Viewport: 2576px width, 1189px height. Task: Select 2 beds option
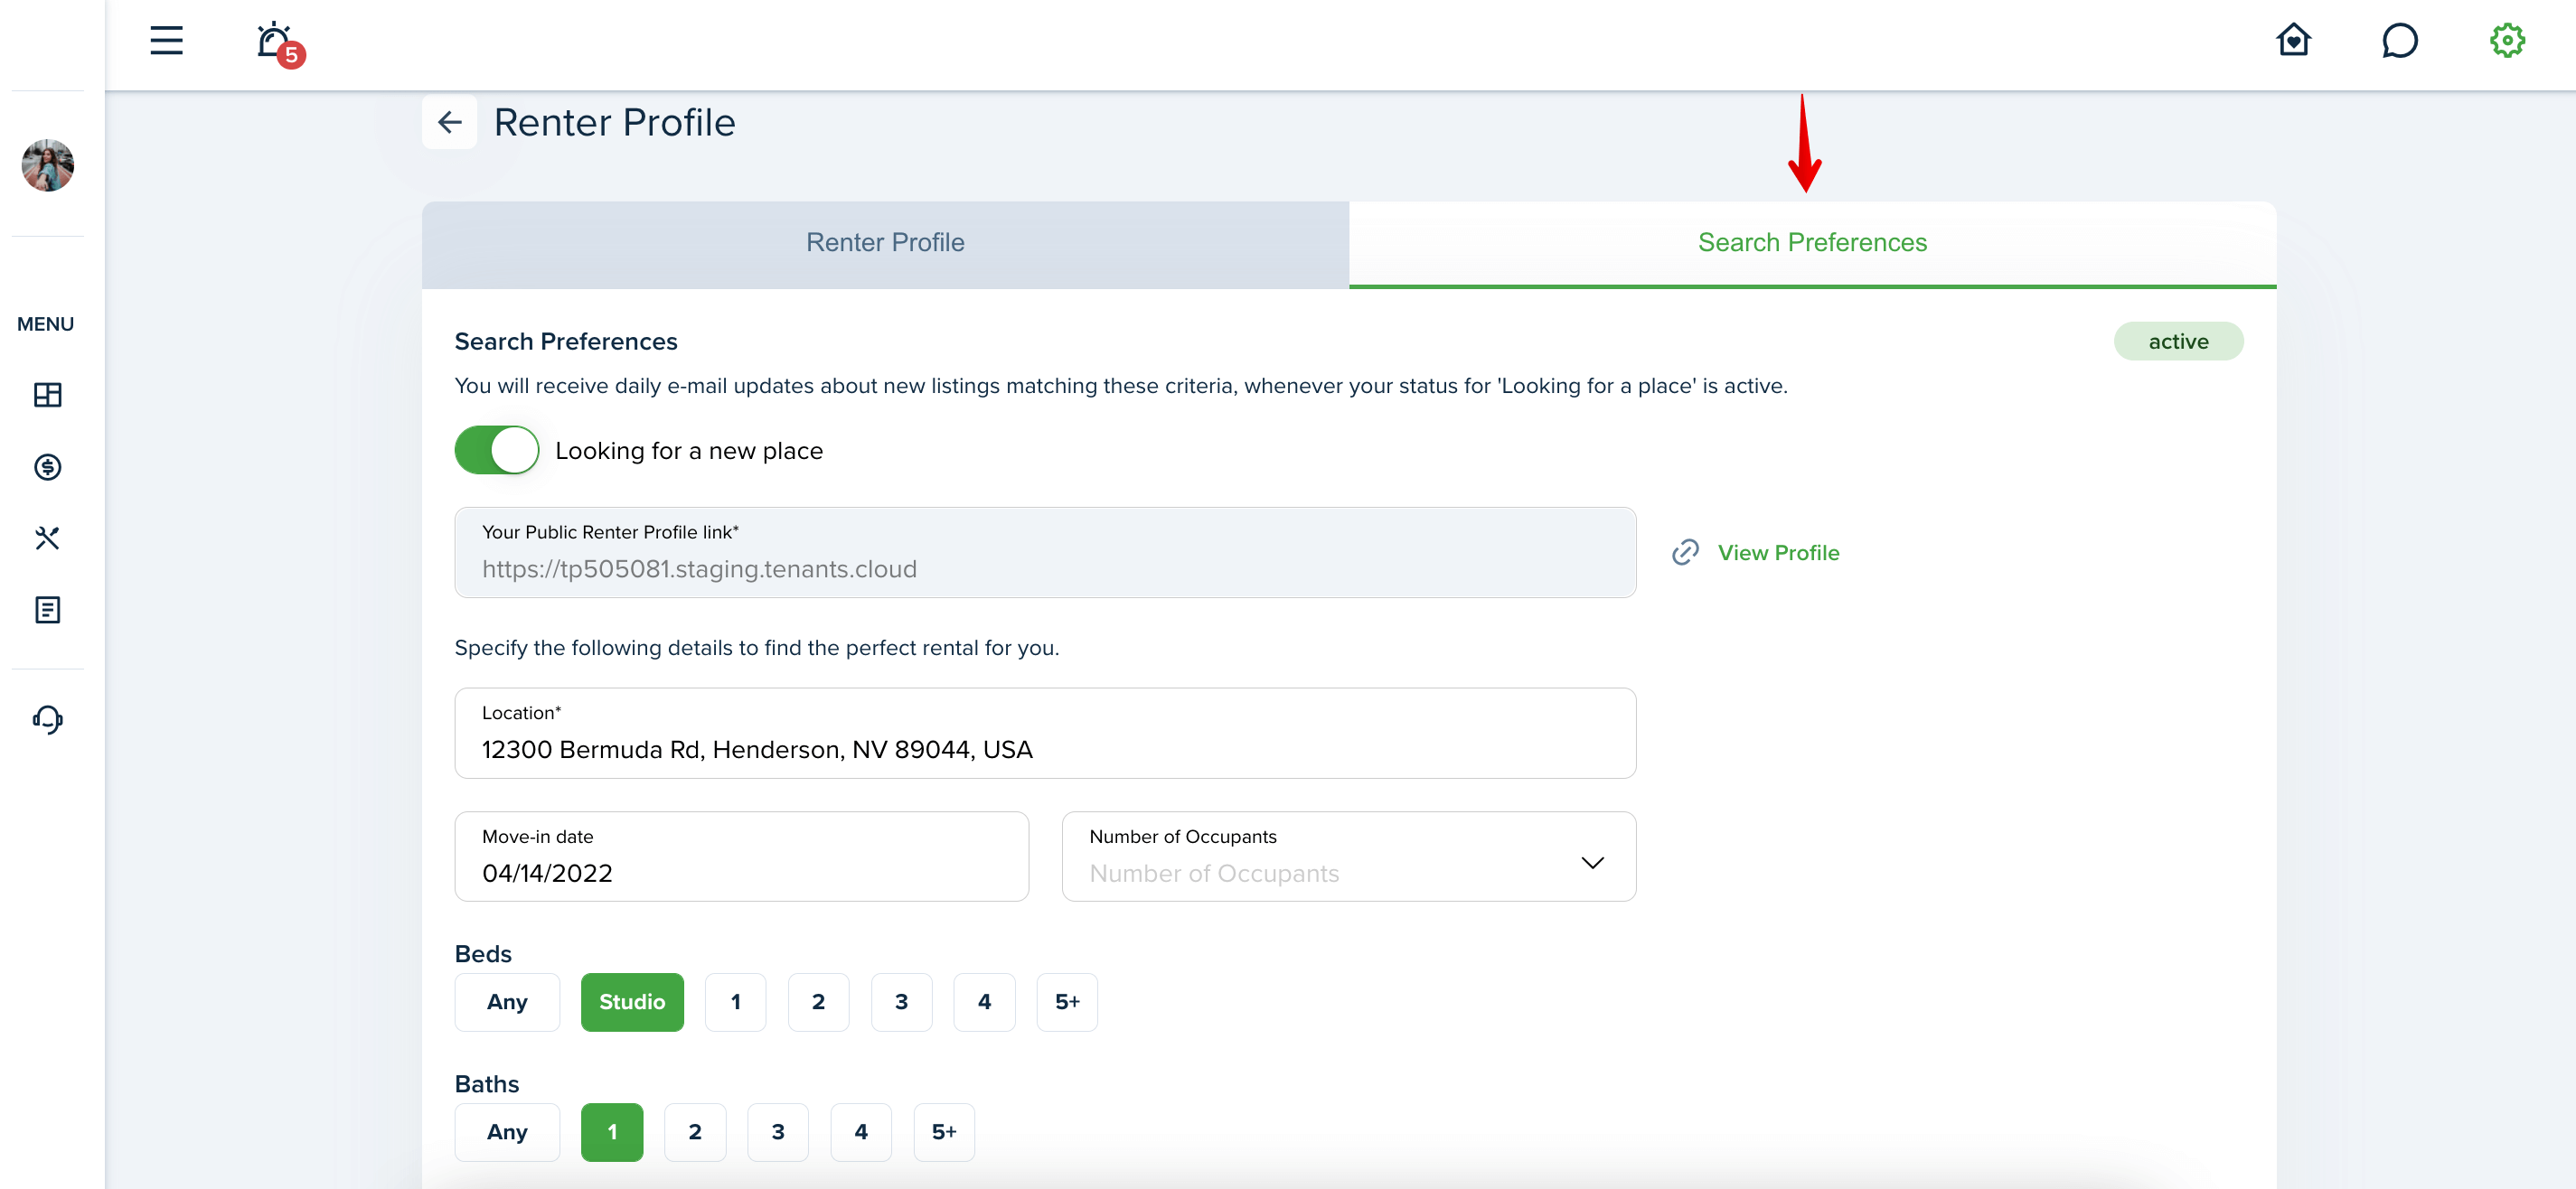pos(818,1001)
